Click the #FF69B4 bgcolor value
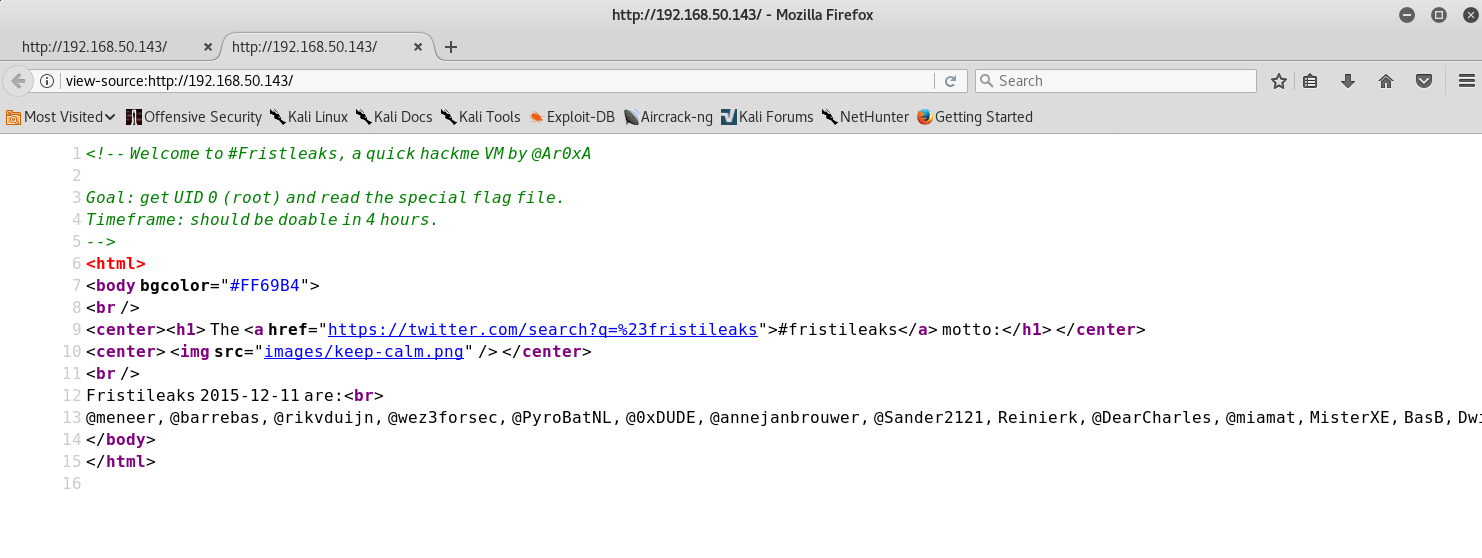Viewport: 1482px width, 558px height. 265,286
